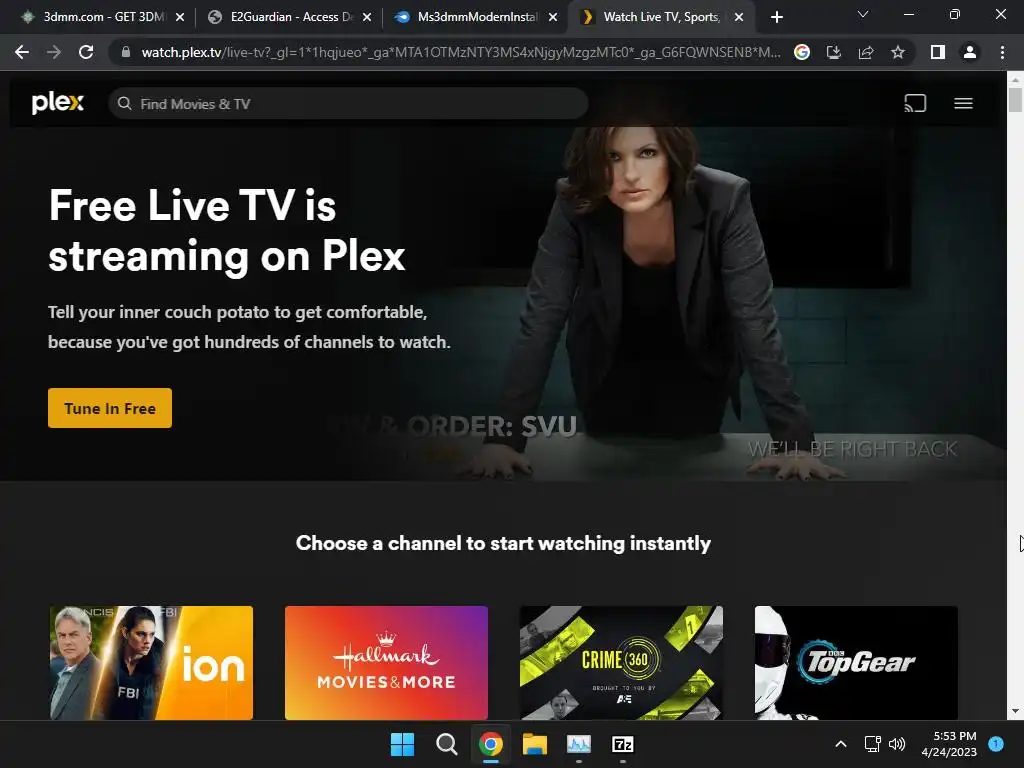Switch to the Ms3dmmModernInstall tab

(473, 17)
